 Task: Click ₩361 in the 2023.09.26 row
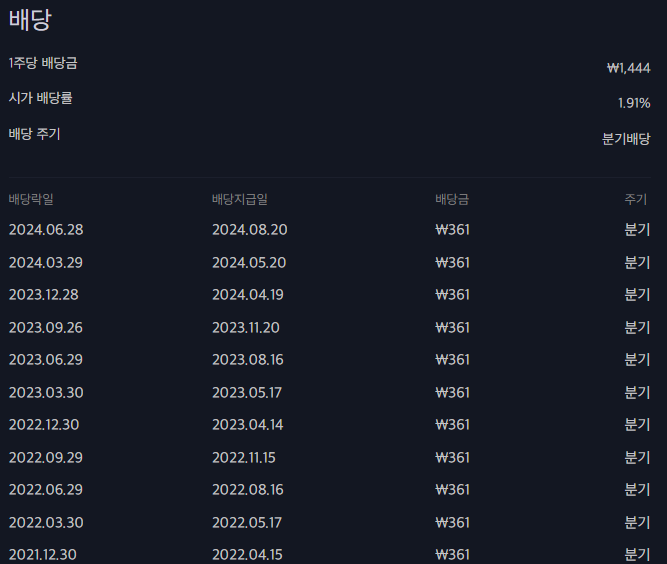coord(453,328)
